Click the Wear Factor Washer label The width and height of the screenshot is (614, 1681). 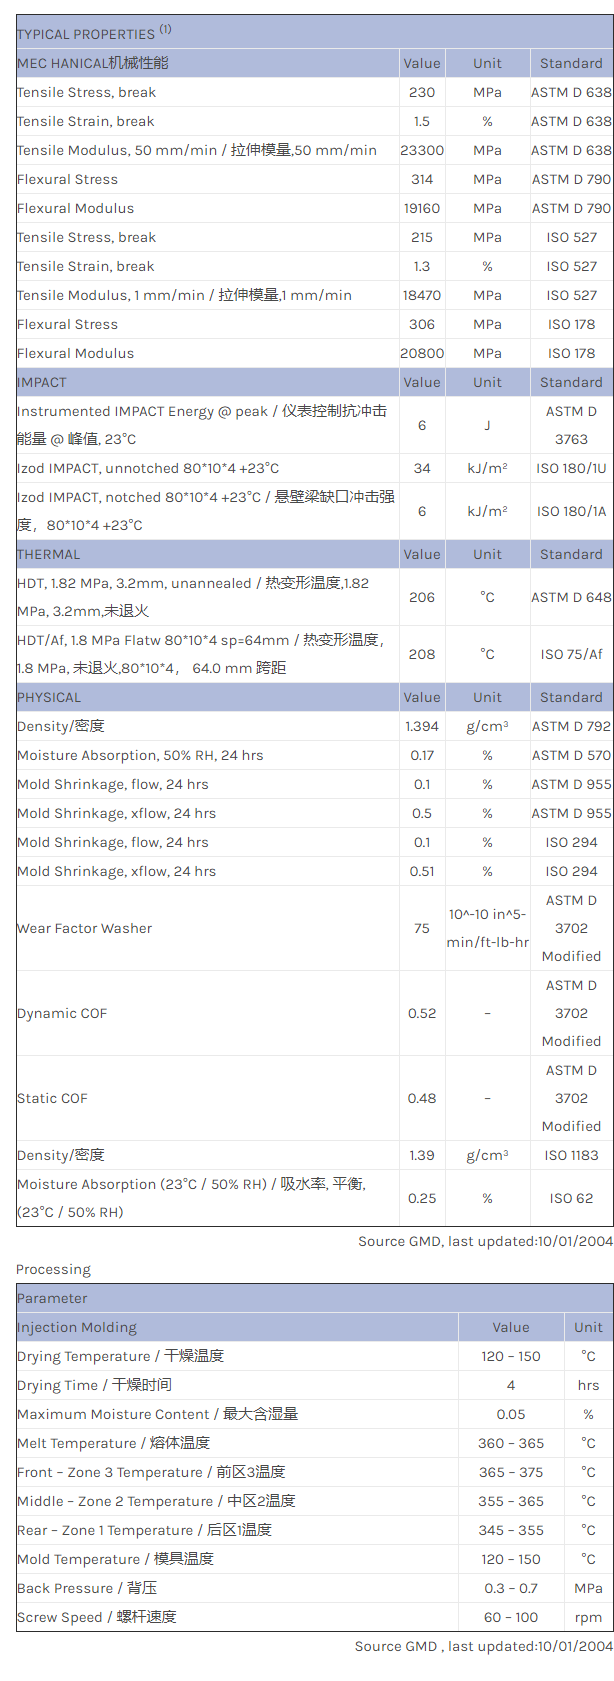tap(85, 928)
